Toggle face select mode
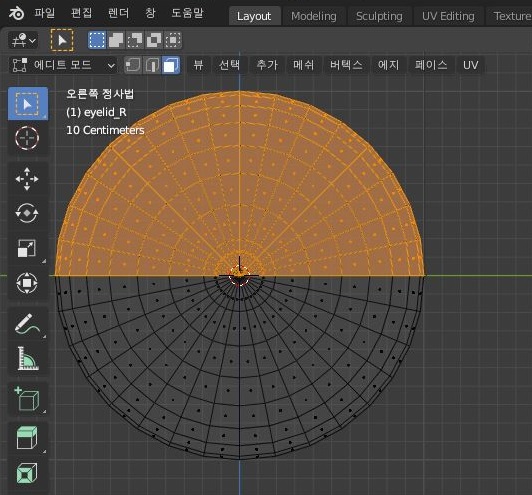 point(171,65)
